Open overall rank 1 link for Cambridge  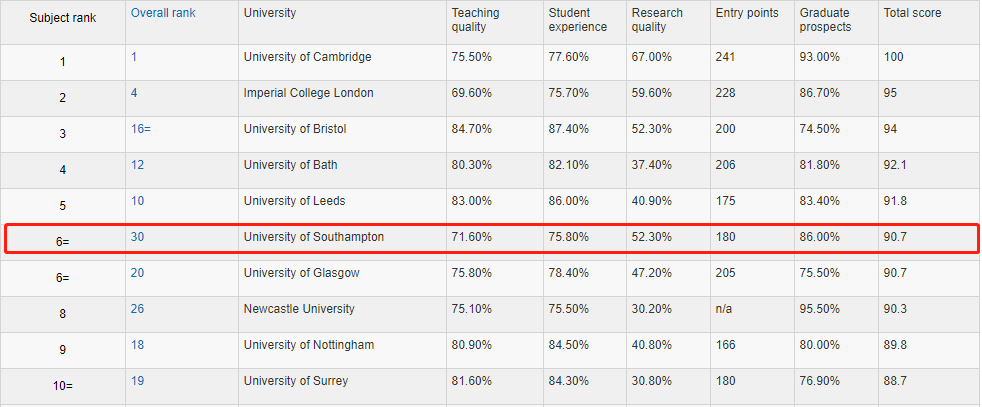point(134,57)
